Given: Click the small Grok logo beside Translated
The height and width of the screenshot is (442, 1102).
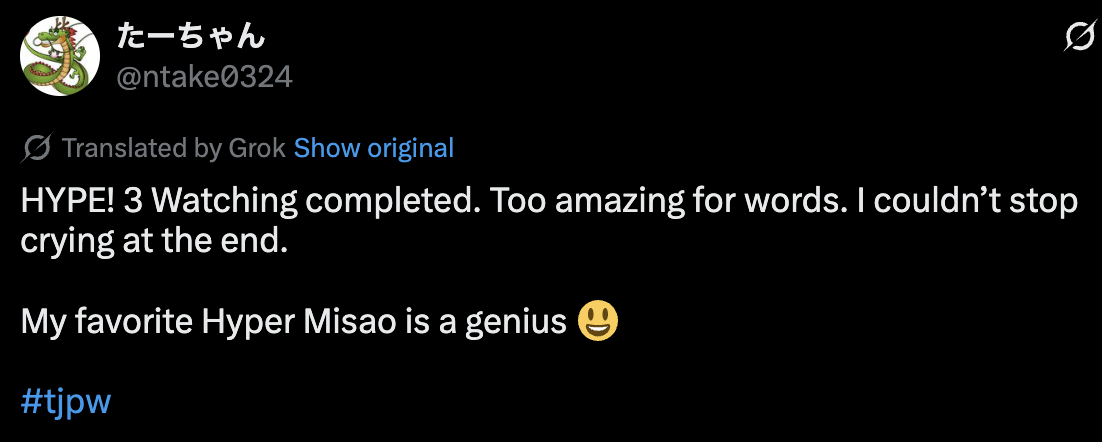Looking at the screenshot, I should pos(36,149).
